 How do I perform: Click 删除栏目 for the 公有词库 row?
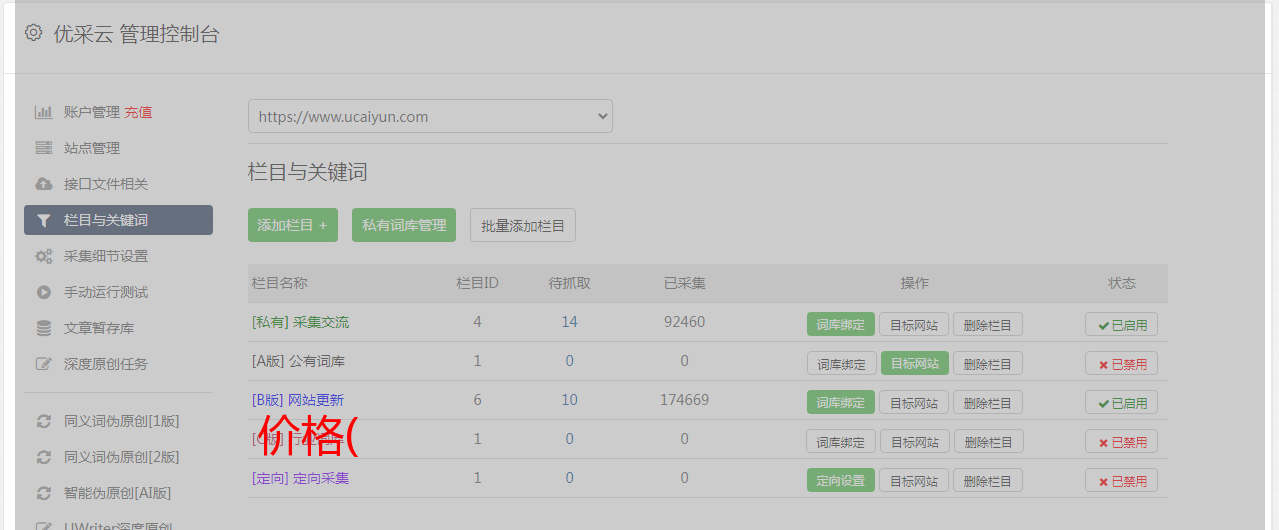tap(988, 363)
